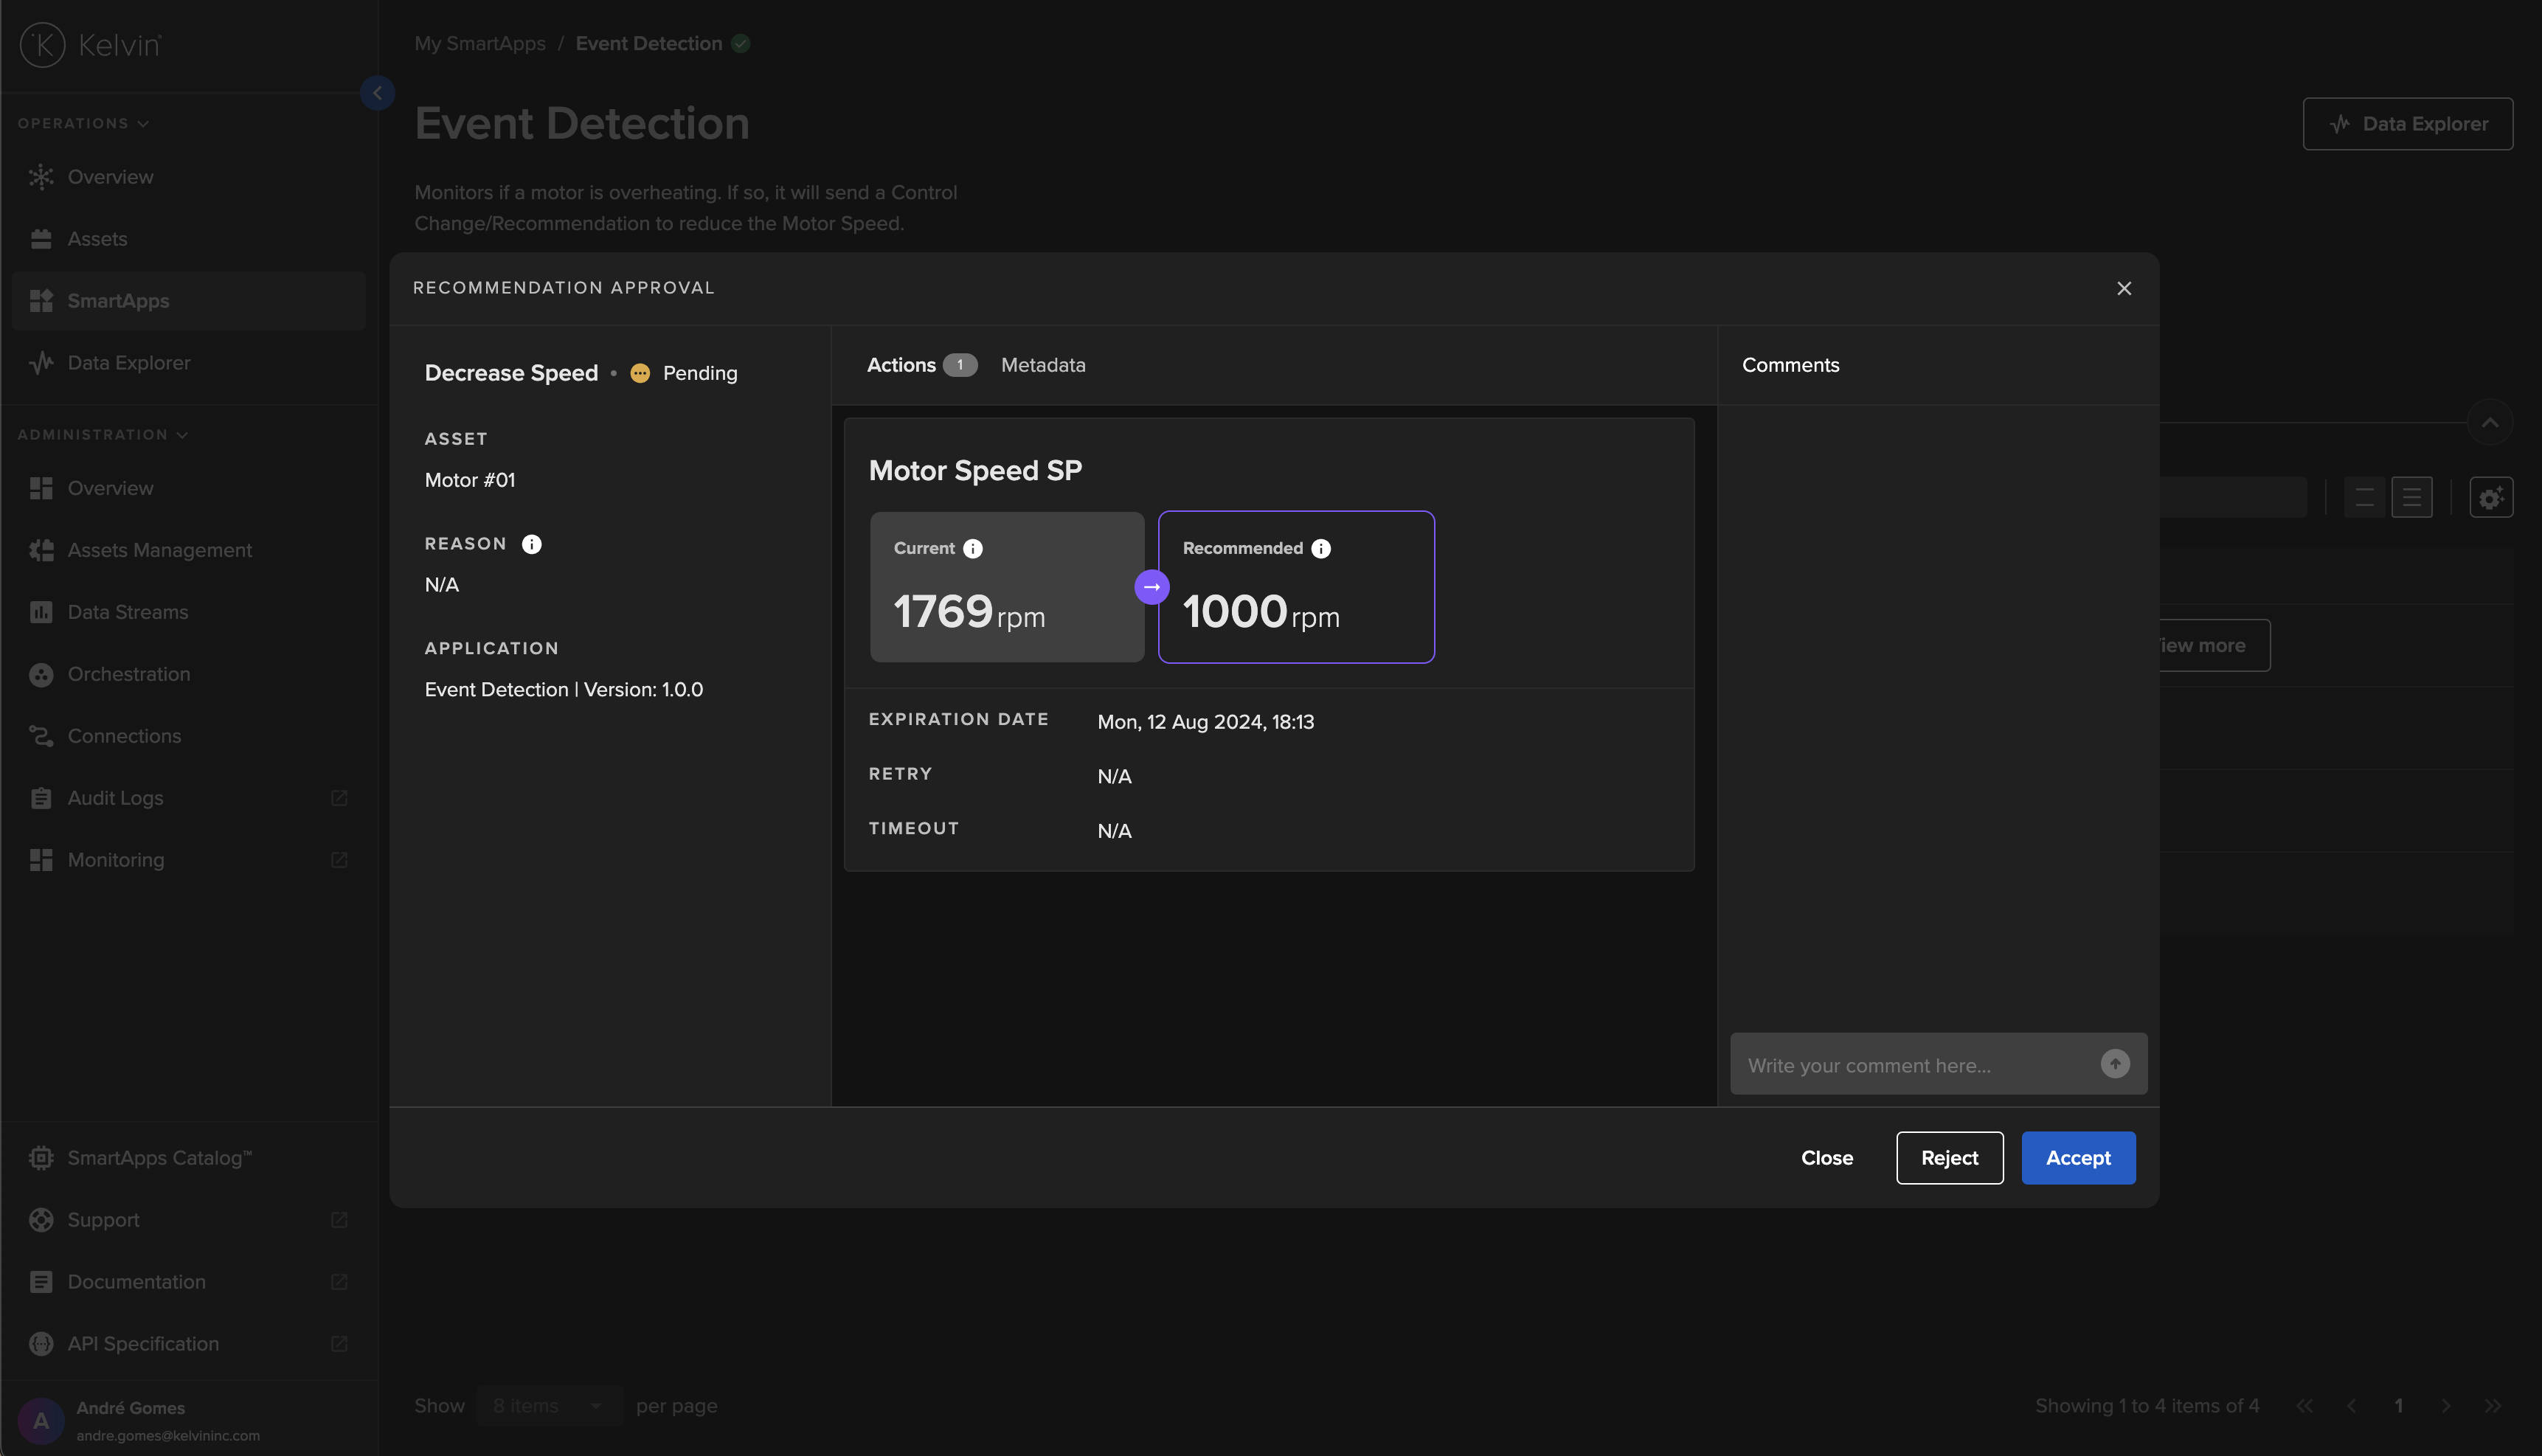Viewport: 2542px width, 1456px height.
Task: Click the Current value info icon
Action: [x=972, y=549]
